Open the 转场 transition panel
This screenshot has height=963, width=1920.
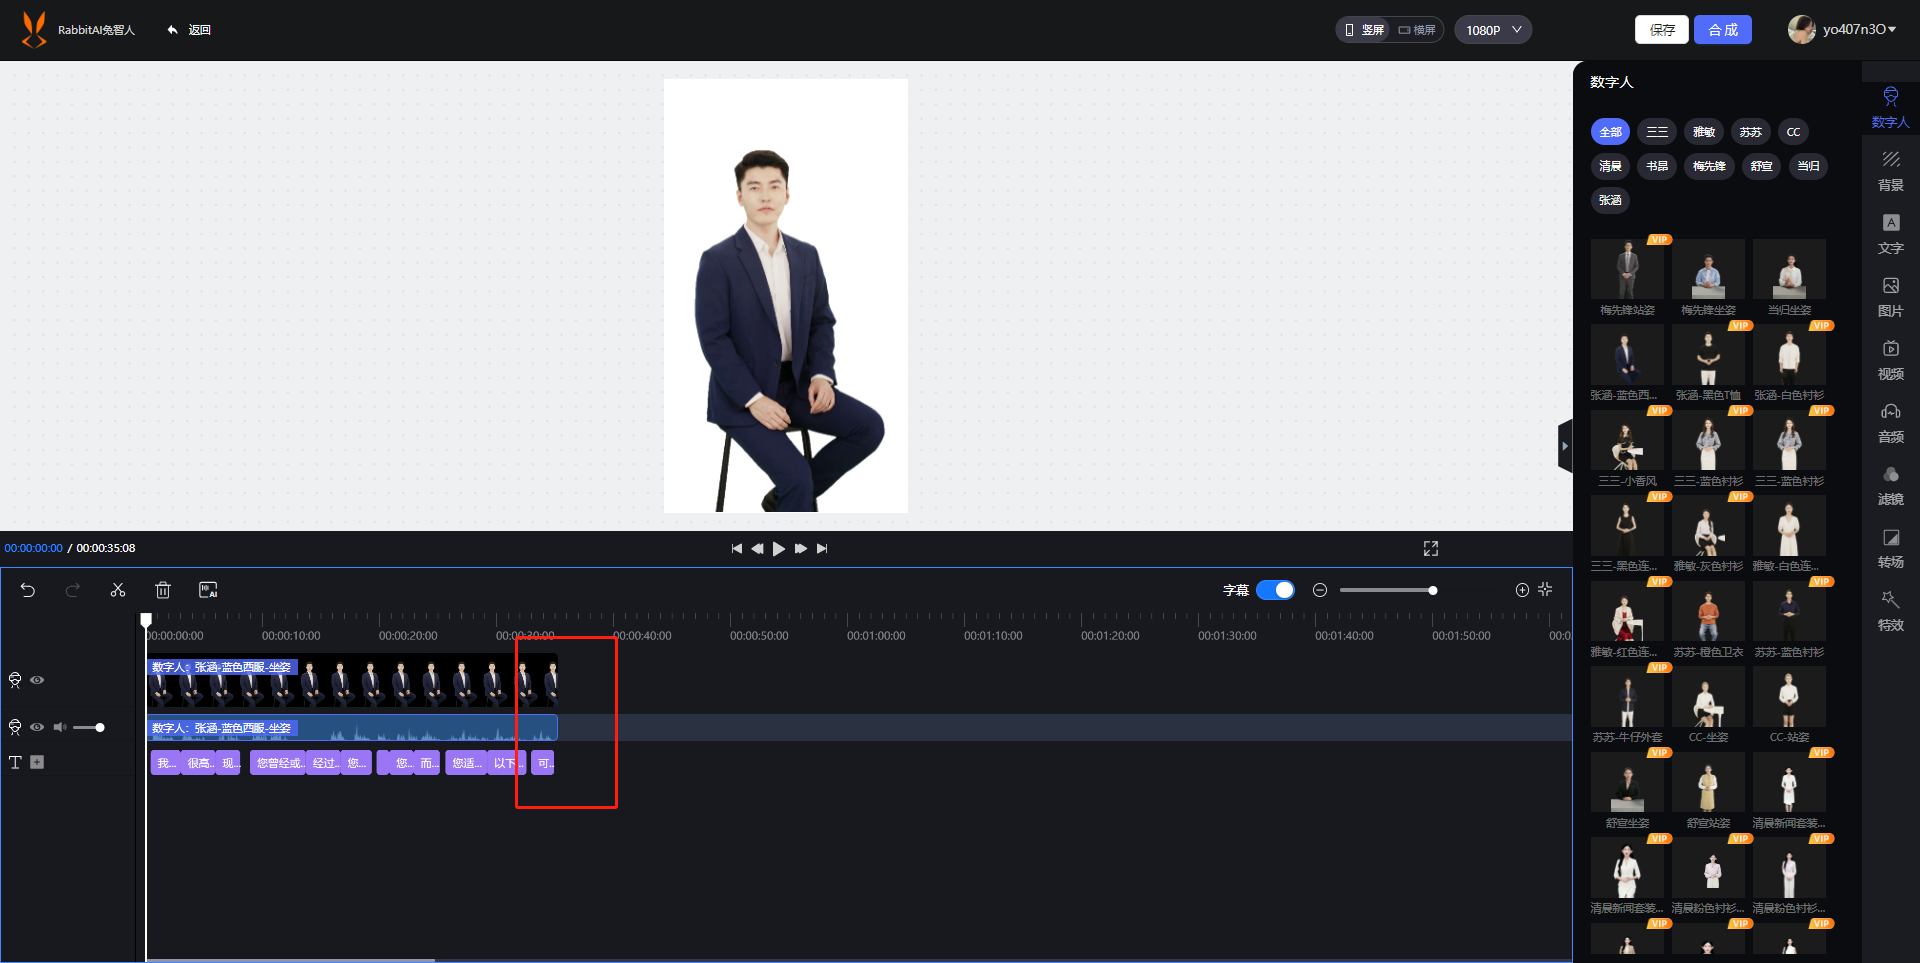point(1890,548)
